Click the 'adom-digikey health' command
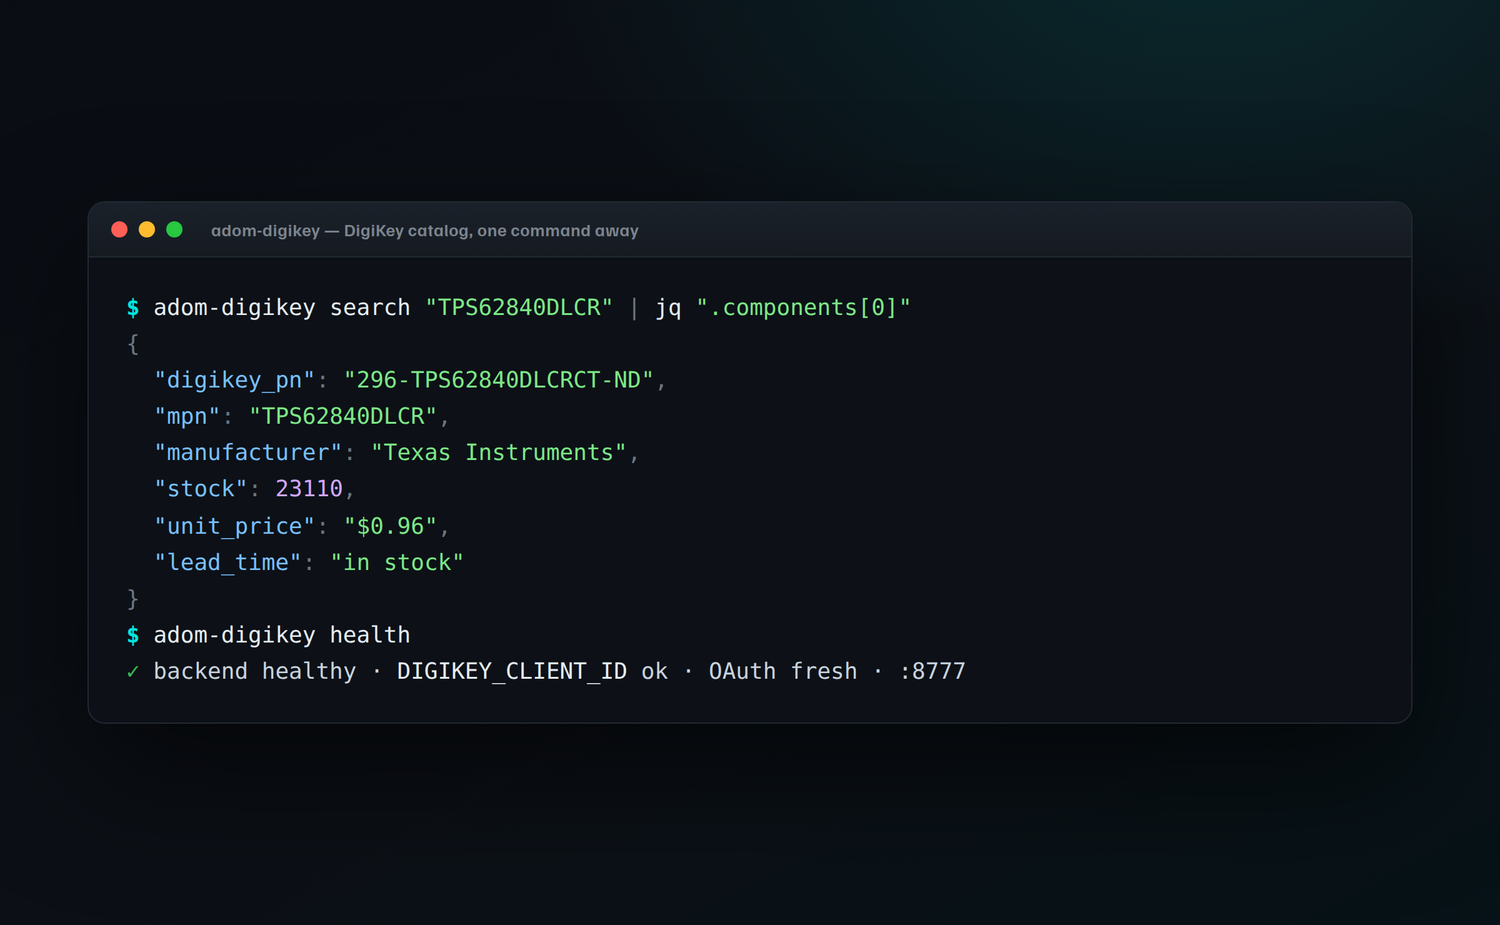1500x925 pixels. tap(282, 635)
